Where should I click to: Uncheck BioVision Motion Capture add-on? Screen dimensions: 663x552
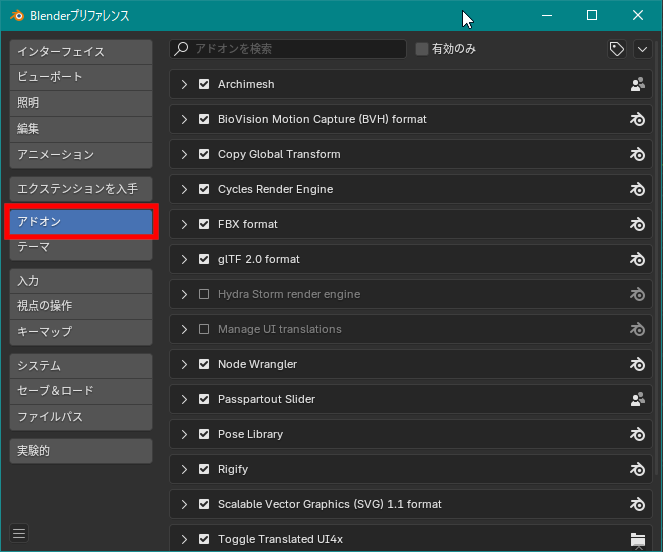pos(204,119)
